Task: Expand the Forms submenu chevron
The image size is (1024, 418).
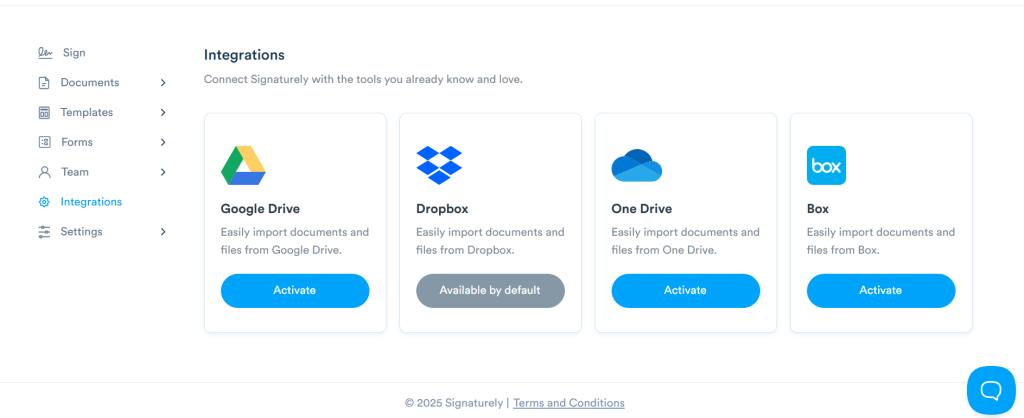Action: [x=163, y=142]
